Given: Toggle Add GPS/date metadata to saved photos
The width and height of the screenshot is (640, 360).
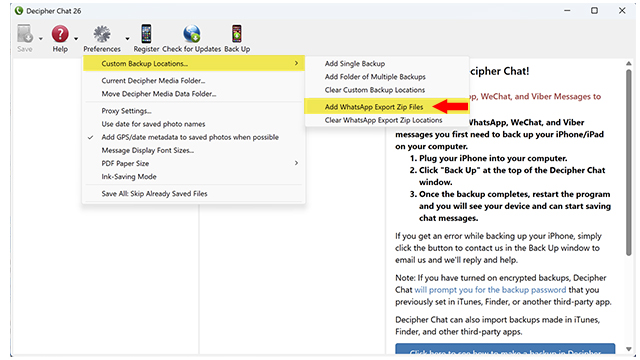Looking at the screenshot, I should click(x=193, y=137).
